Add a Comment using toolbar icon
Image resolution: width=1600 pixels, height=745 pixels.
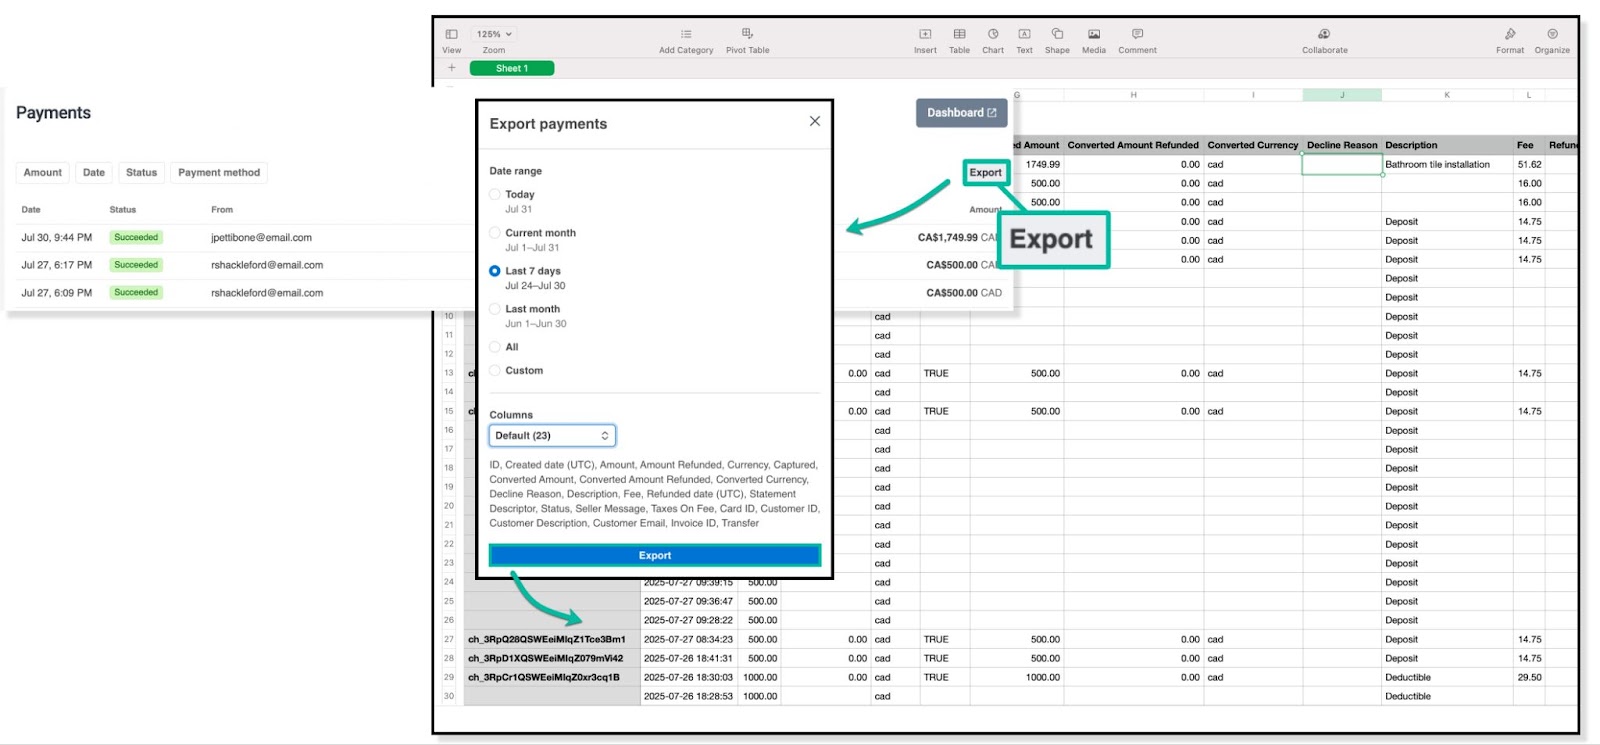[x=1137, y=34]
